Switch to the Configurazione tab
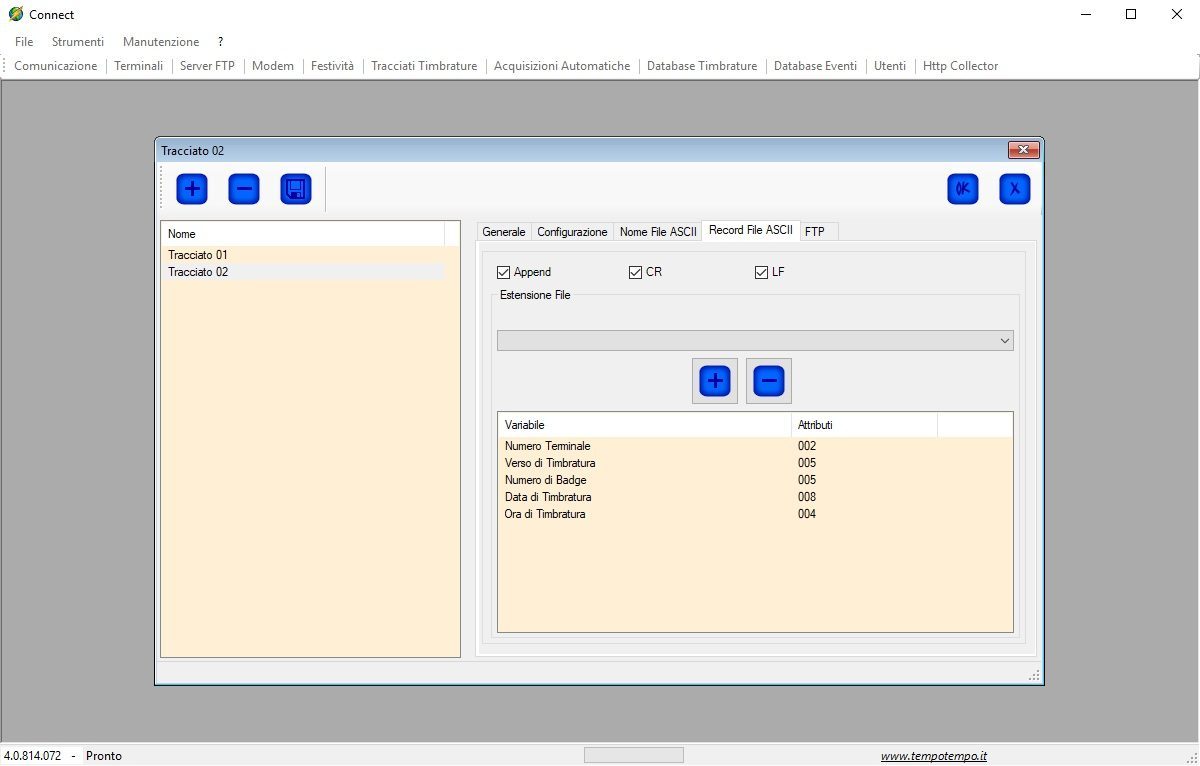The image size is (1200, 766). 572,232
